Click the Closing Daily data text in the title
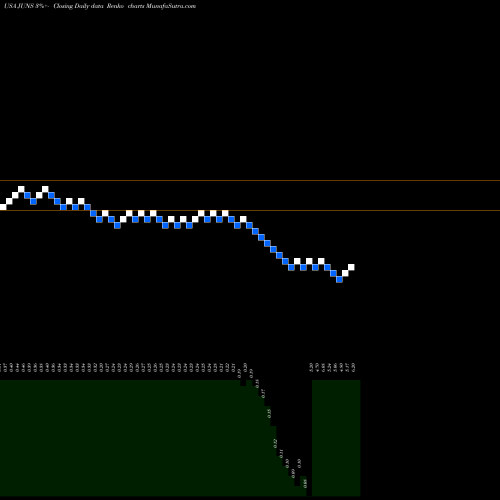 78,6
